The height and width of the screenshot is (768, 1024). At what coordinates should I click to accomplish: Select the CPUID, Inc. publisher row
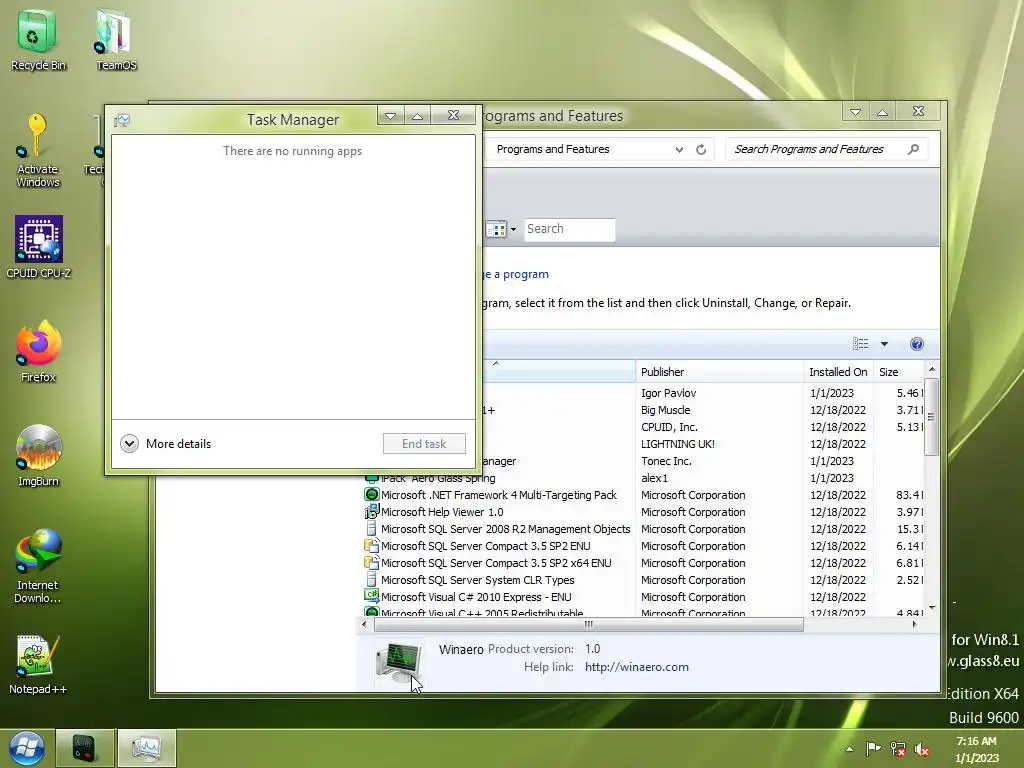[x=669, y=427]
